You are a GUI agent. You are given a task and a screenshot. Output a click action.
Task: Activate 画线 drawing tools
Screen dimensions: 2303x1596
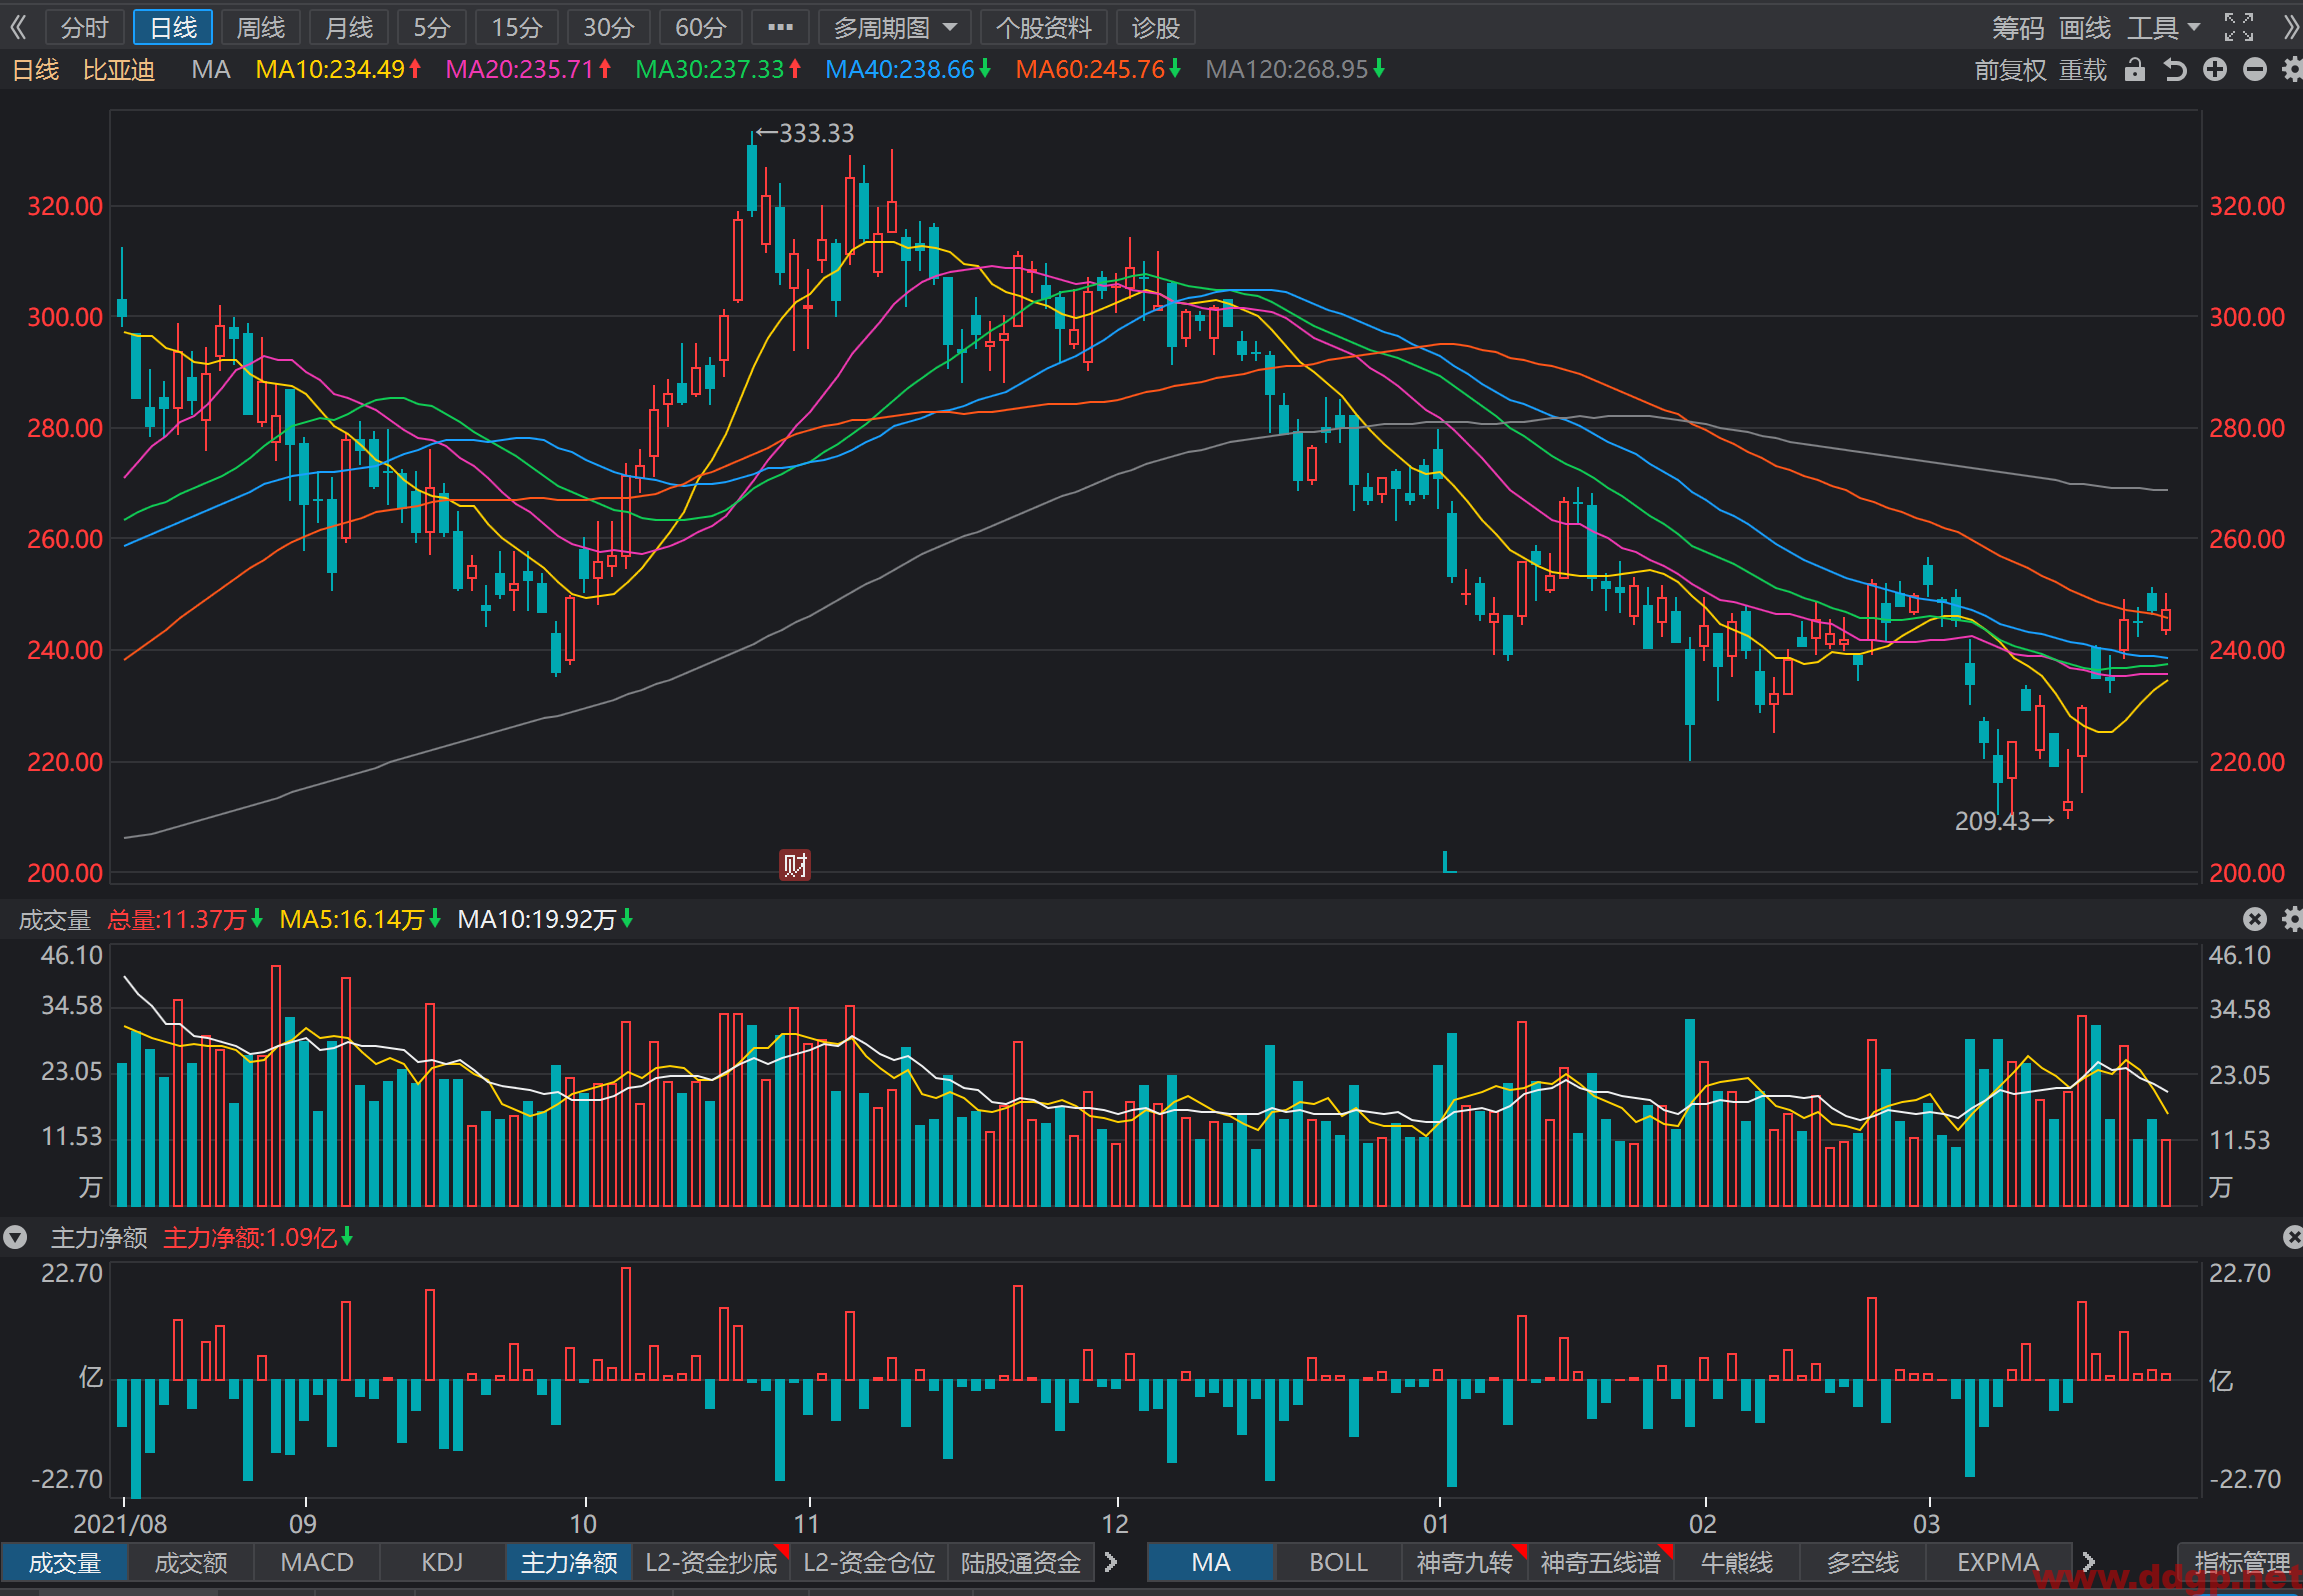pos(2085,27)
